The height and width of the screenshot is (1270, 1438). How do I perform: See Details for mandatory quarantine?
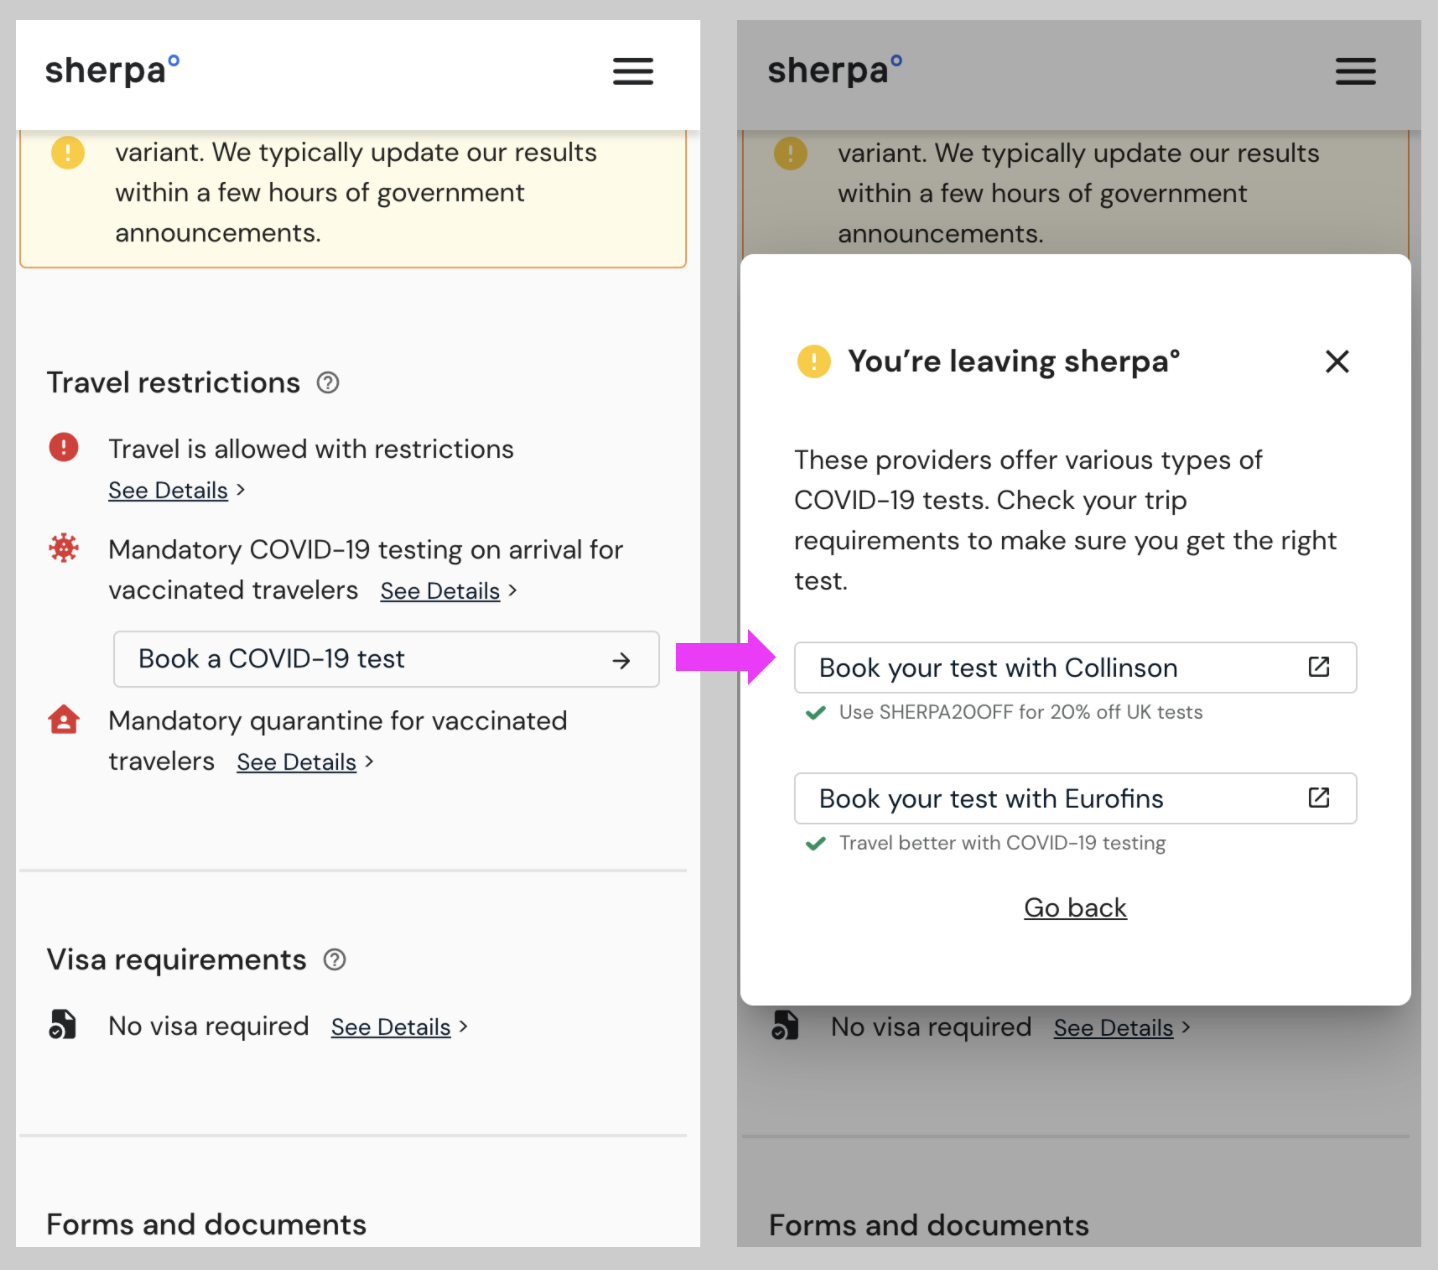tap(296, 762)
